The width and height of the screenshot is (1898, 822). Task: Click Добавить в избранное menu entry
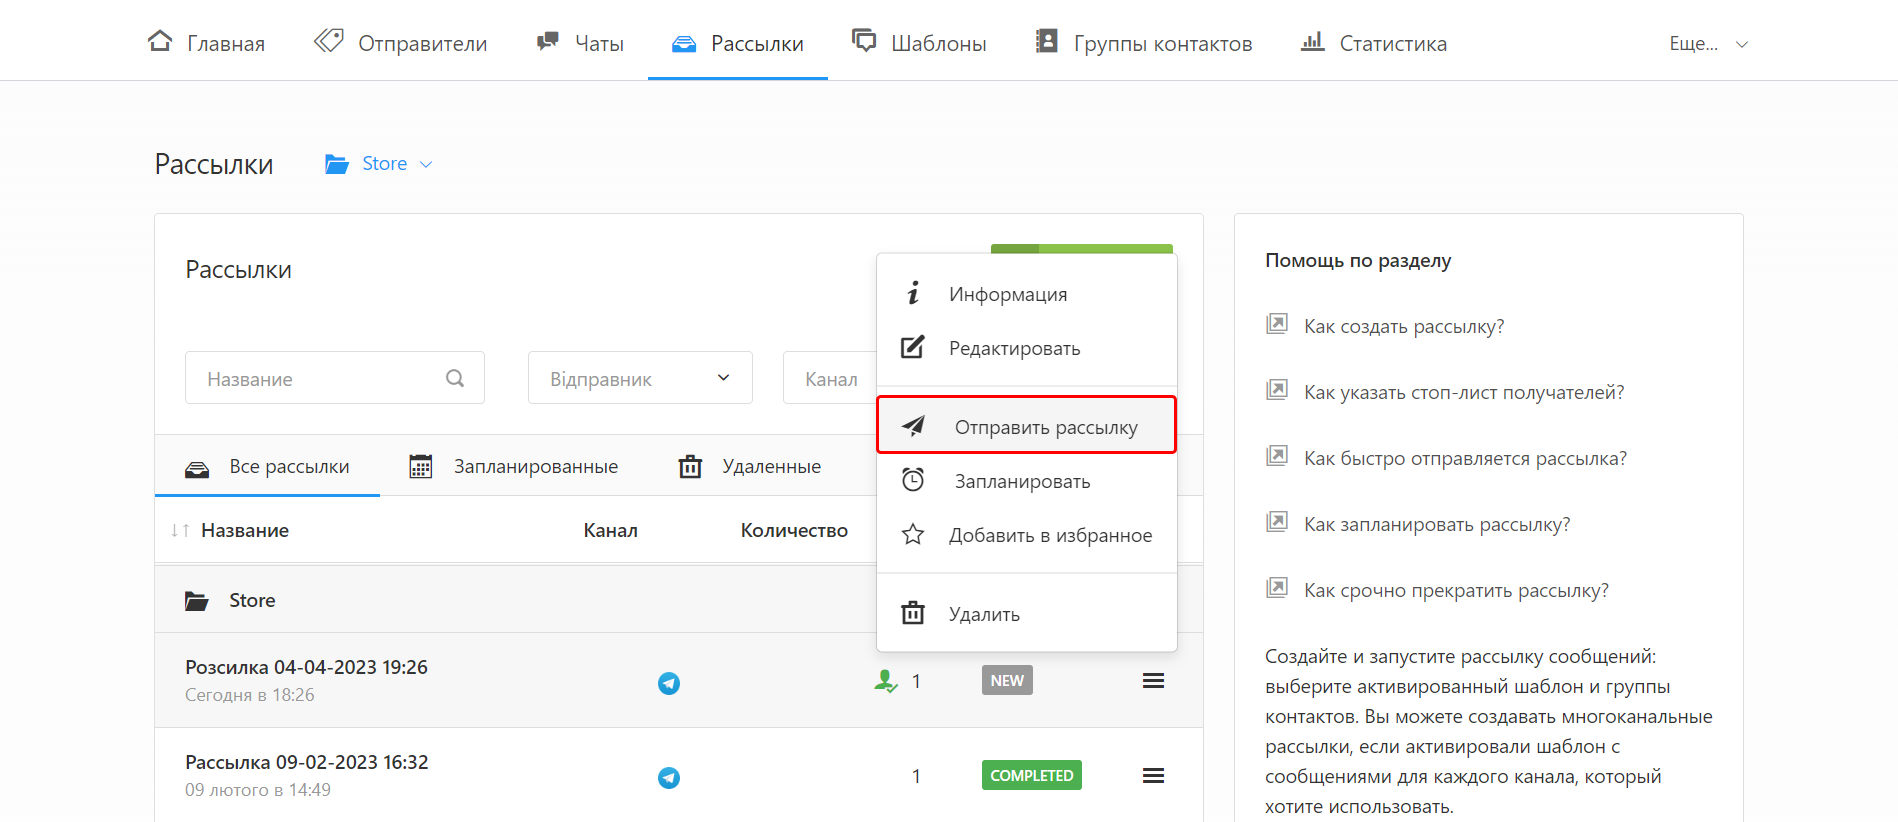coord(1050,535)
